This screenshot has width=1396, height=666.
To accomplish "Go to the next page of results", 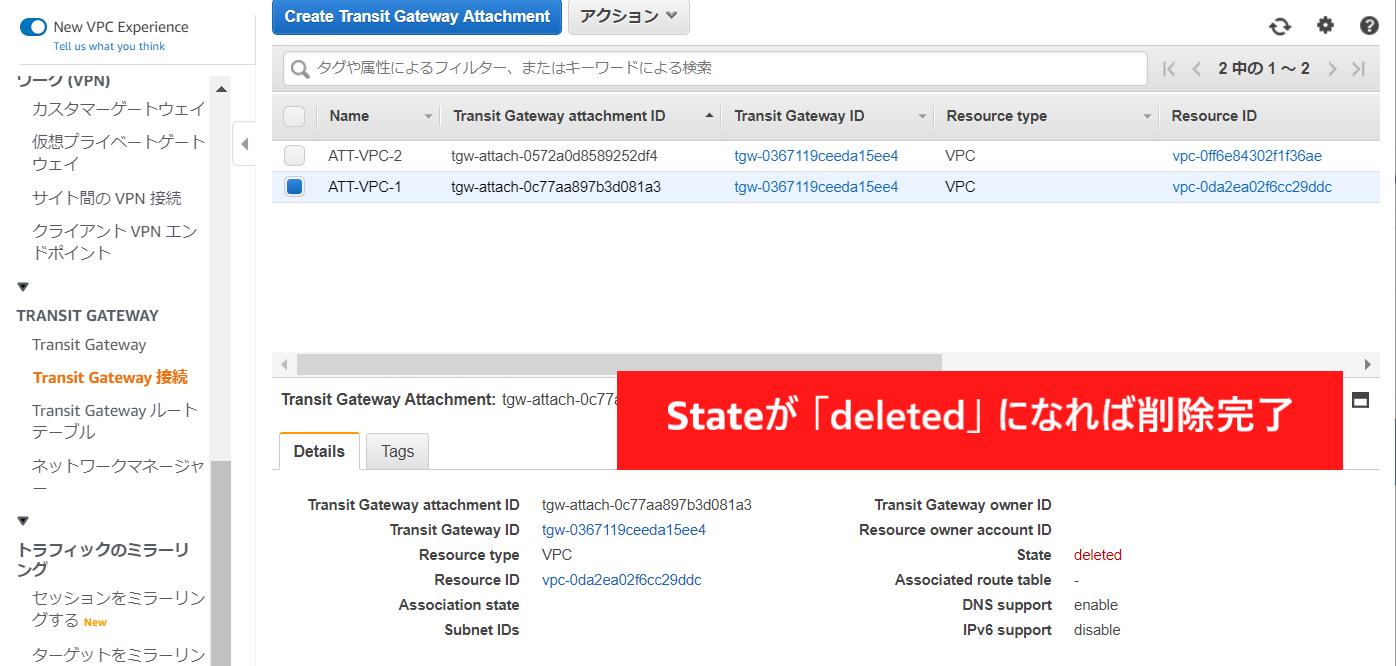I will pyautogui.click(x=1332, y=69).
